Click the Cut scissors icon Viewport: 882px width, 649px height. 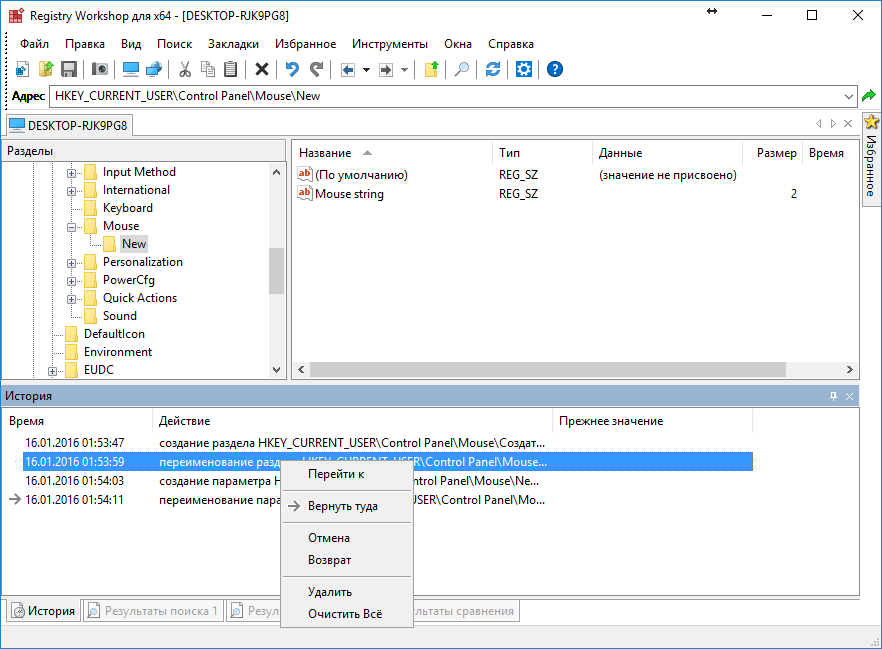[184, 69]
